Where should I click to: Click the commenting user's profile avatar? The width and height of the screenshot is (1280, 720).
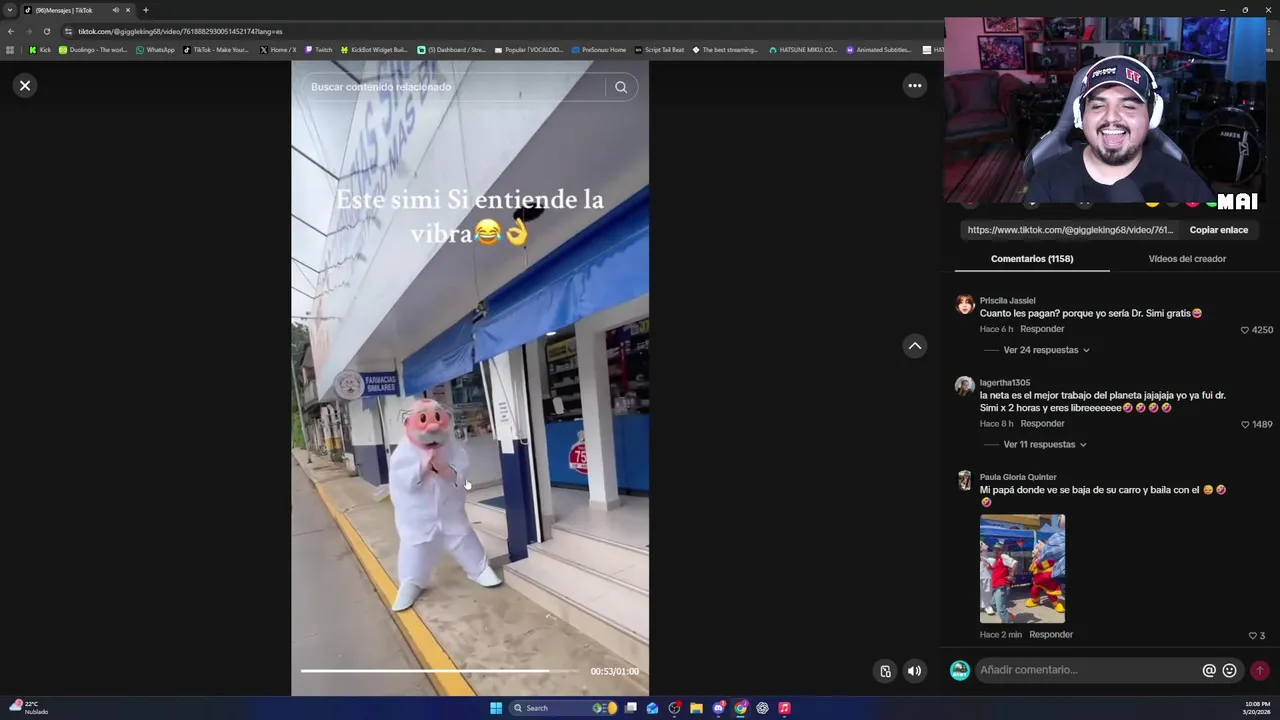[x=959, y=670]
